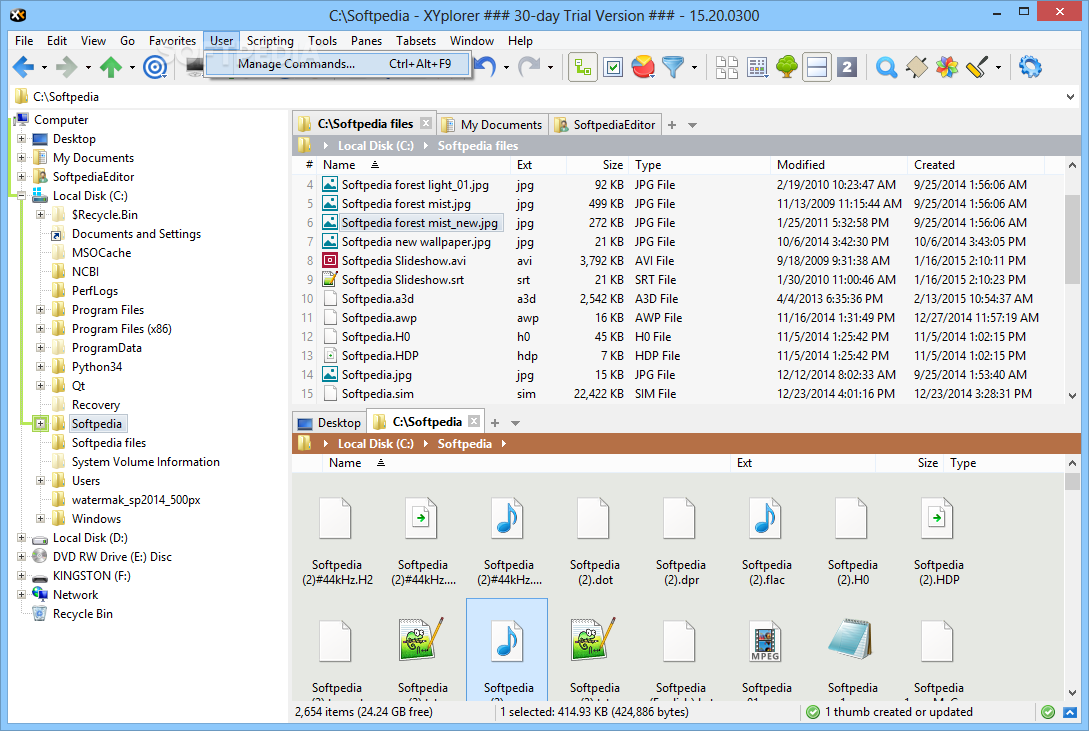Click the details grid view icon

757,67
